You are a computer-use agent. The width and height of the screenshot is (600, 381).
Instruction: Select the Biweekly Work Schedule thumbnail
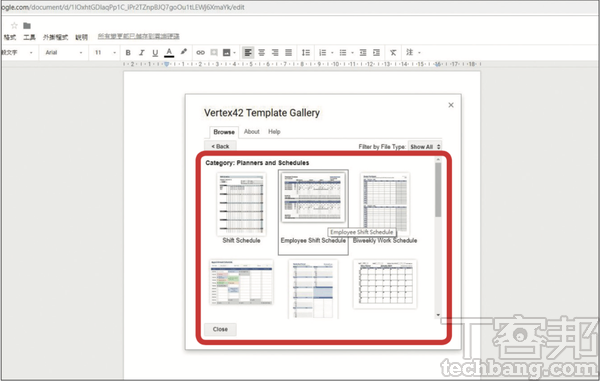385,204
